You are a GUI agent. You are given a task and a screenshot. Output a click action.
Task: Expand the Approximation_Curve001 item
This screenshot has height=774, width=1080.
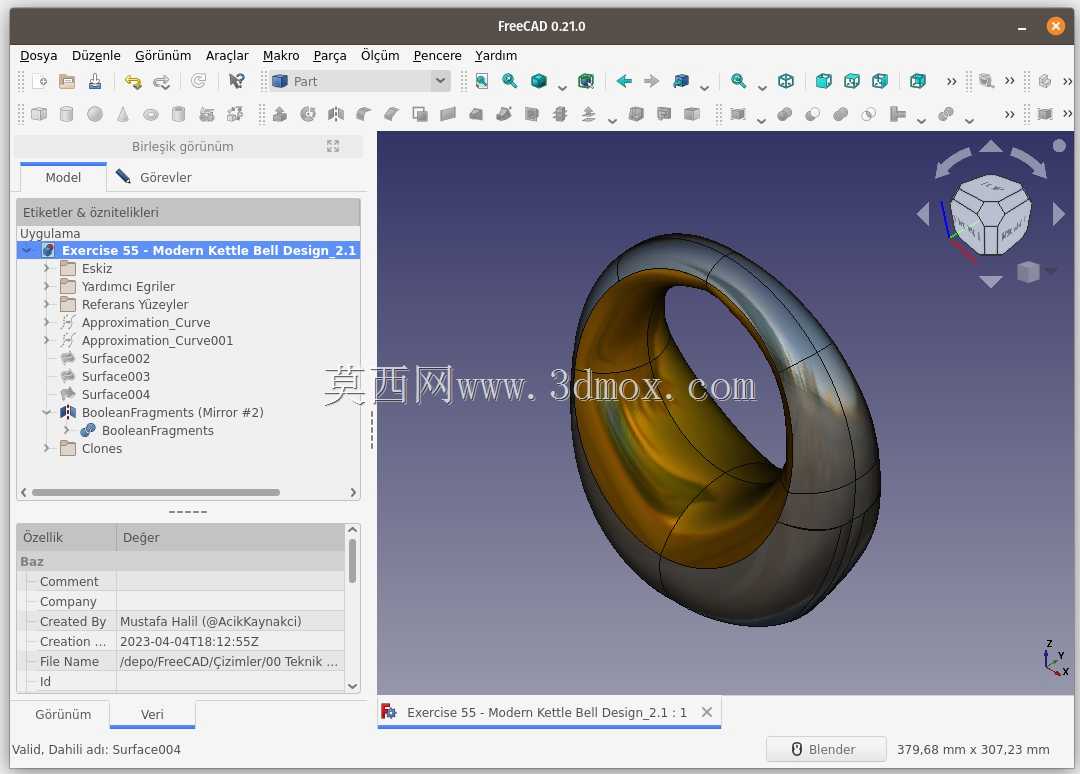[47, 340]
